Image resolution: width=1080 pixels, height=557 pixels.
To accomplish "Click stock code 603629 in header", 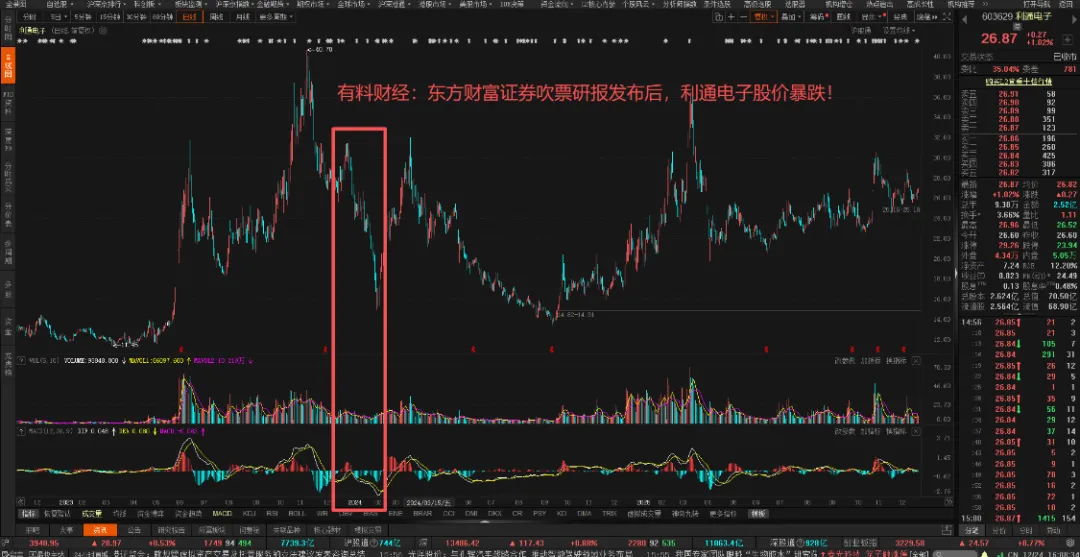I will click(997, 17).
